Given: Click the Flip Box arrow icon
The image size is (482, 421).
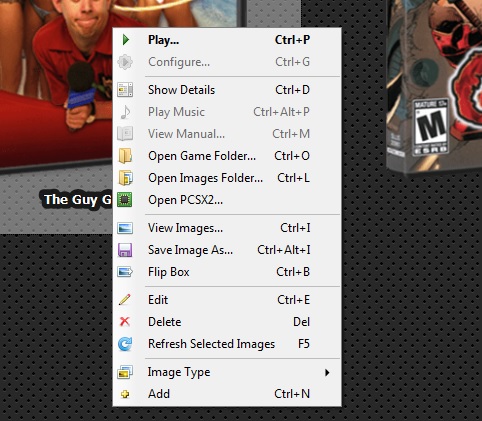Looking at the screenshot, I should point(125,272).
